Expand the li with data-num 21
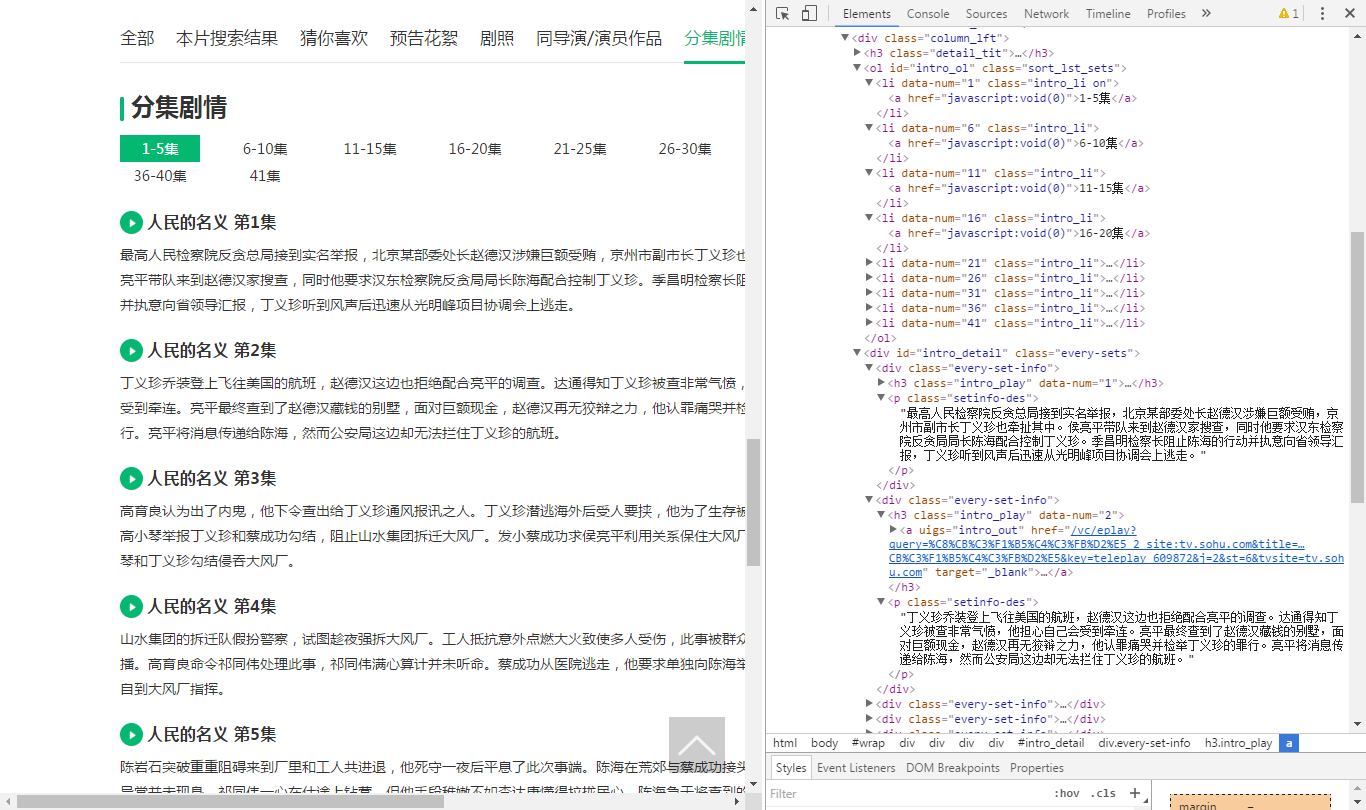 point(869,262)
